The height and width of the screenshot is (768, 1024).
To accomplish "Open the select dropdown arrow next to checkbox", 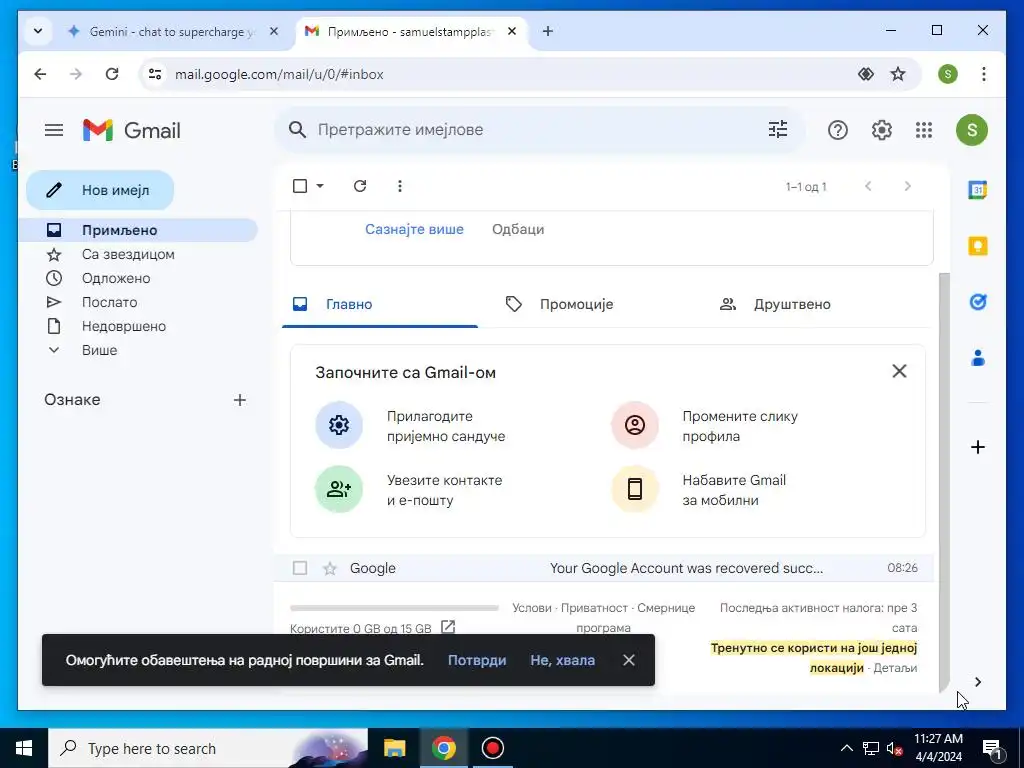I will [320, 186].
